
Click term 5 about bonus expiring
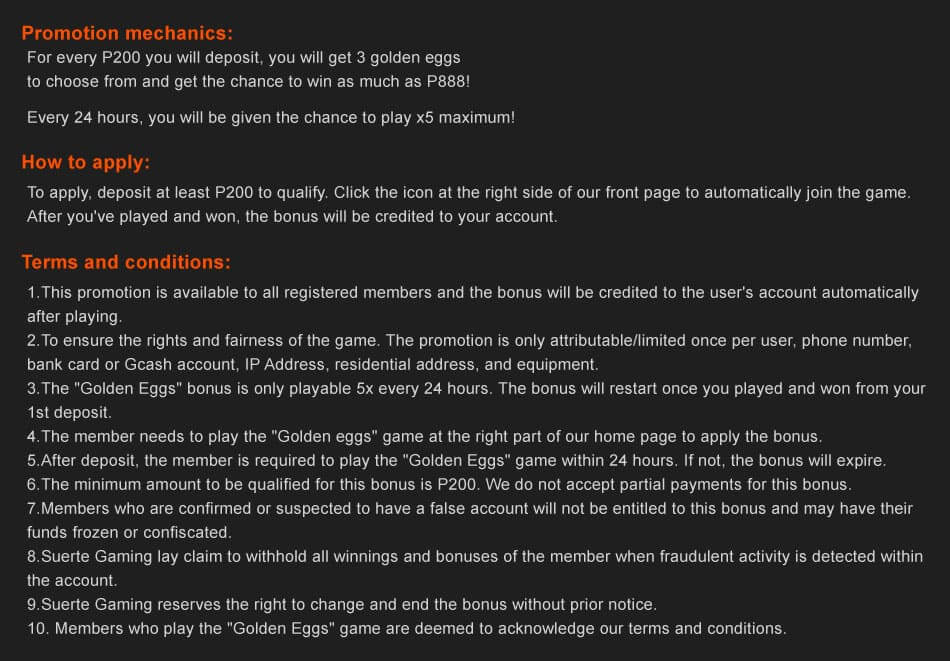[x=457, y=460]
